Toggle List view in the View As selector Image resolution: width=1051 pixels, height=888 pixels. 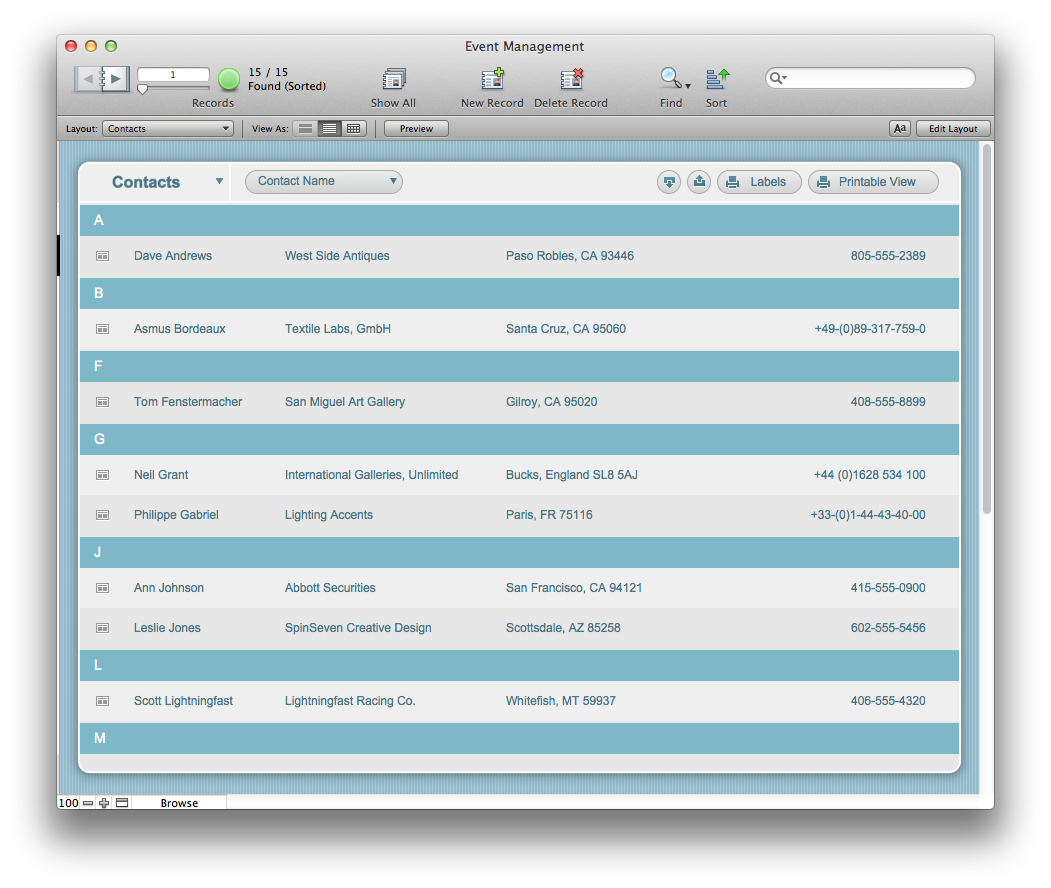pyautogui.click(x=329, y=128)
